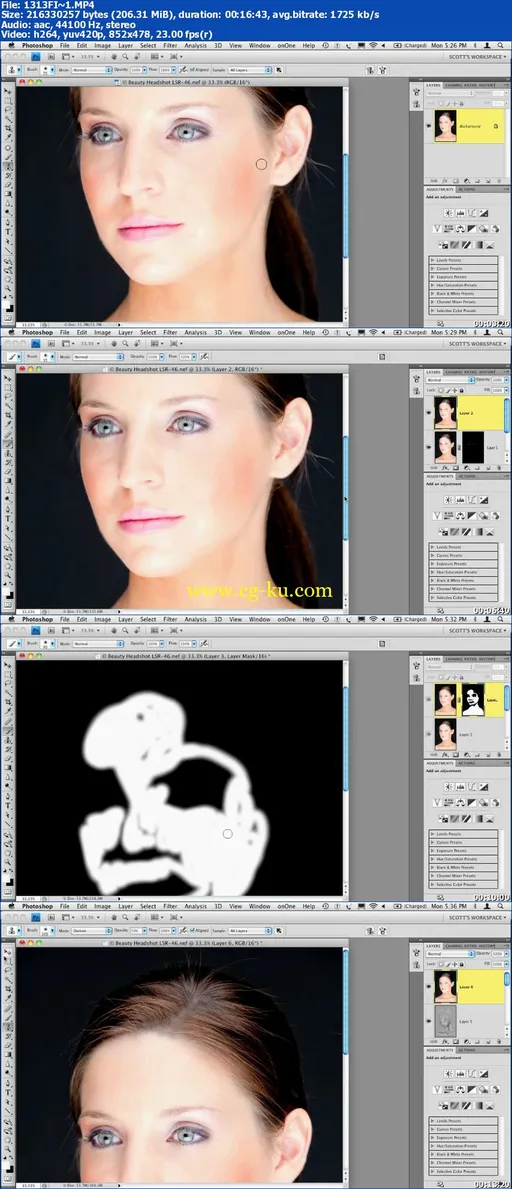Screen dimensions: 512x1189
Task: Add a Black & White adjustment in the 5:29 PM frame
Action: 472,516
